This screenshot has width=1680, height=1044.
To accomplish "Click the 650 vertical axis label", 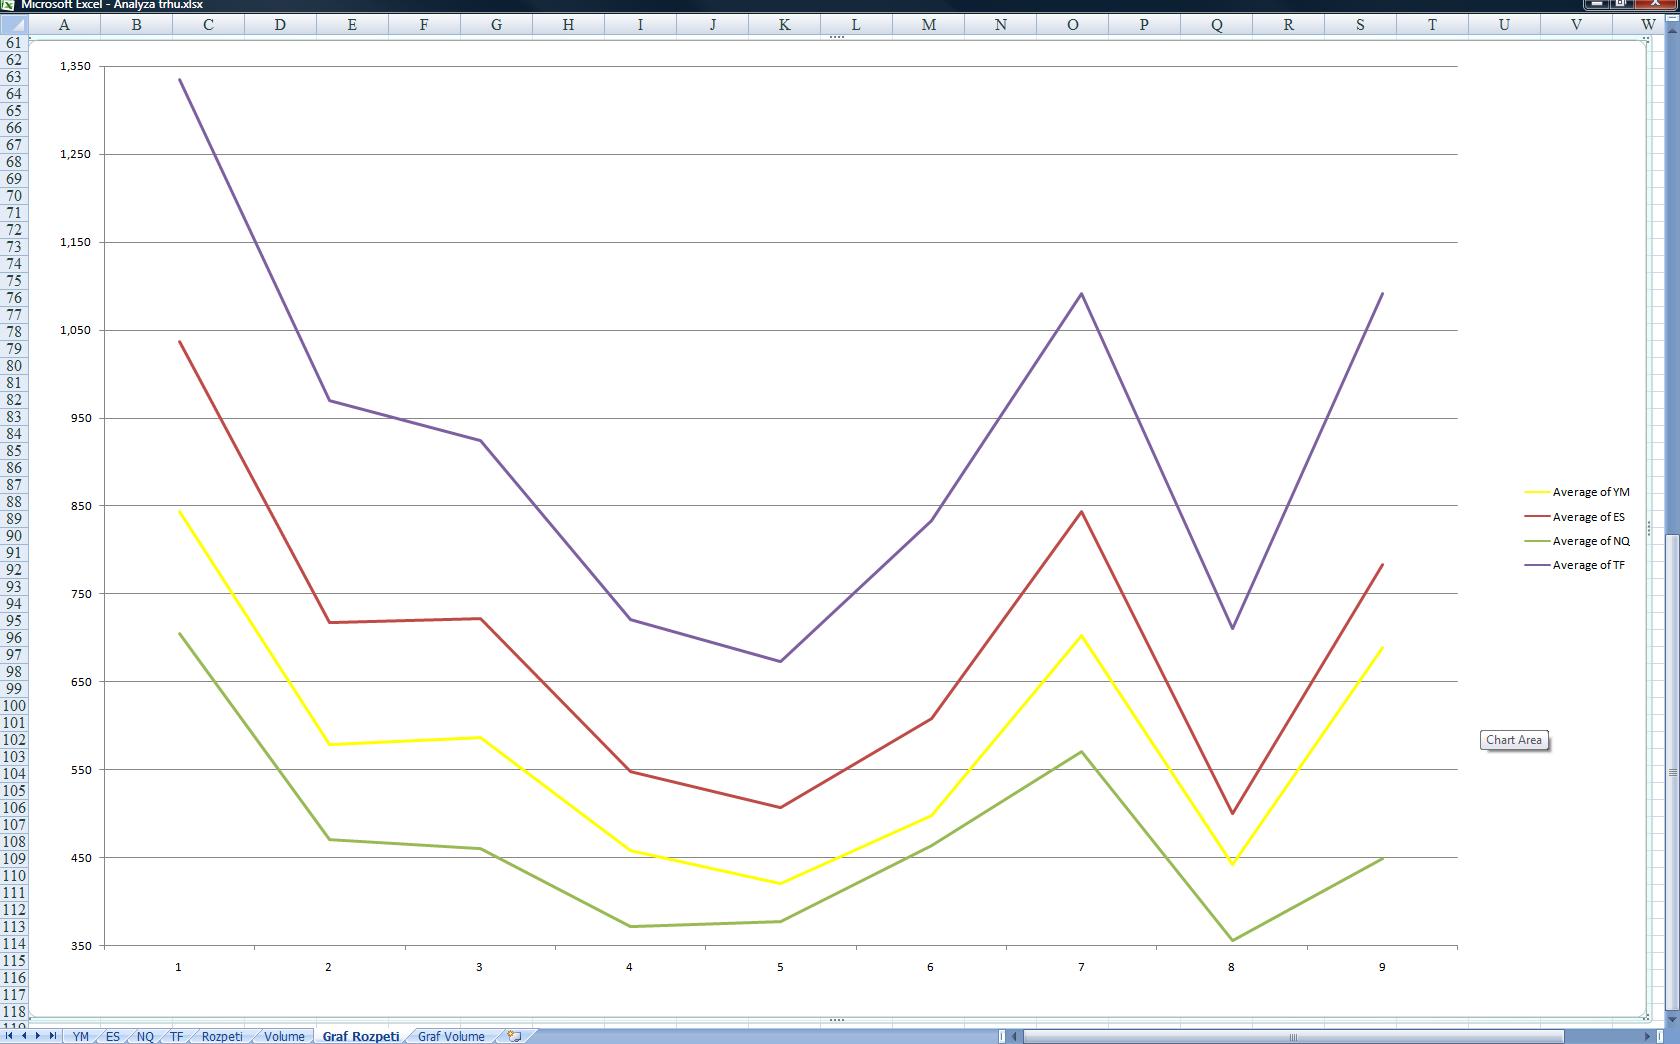I will pyautogui.click(x=80, y=682).
